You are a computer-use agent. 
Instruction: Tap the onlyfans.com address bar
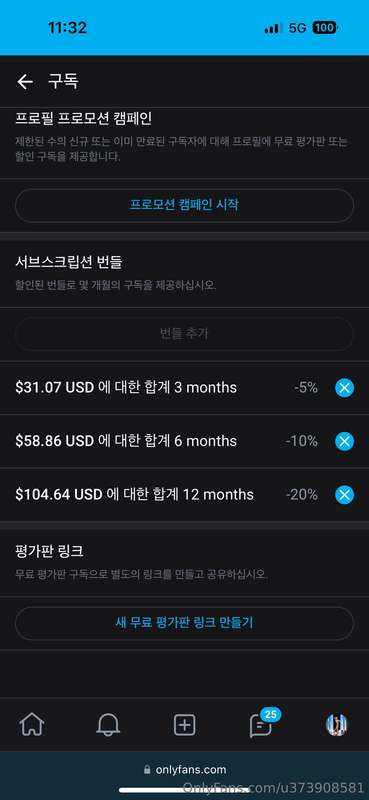[185, 769]
